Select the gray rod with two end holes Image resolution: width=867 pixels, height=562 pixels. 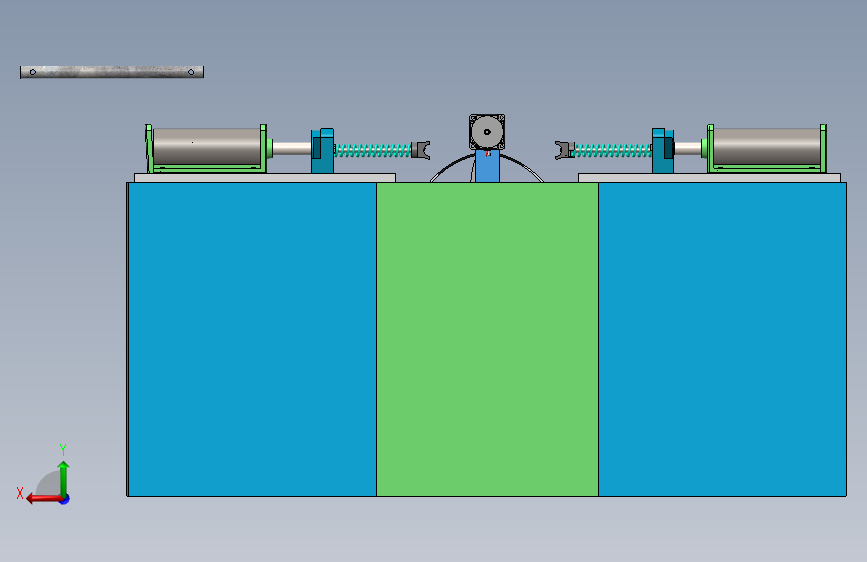tap(112, 72)
